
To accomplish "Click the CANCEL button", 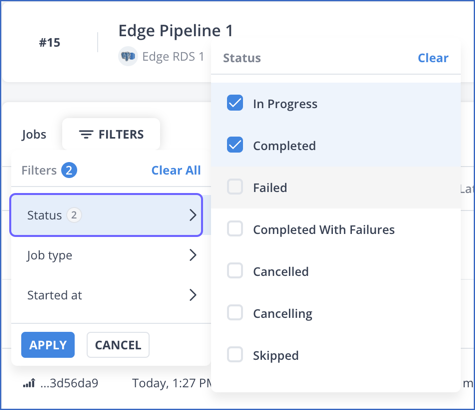I will click(x=118, y=345).
